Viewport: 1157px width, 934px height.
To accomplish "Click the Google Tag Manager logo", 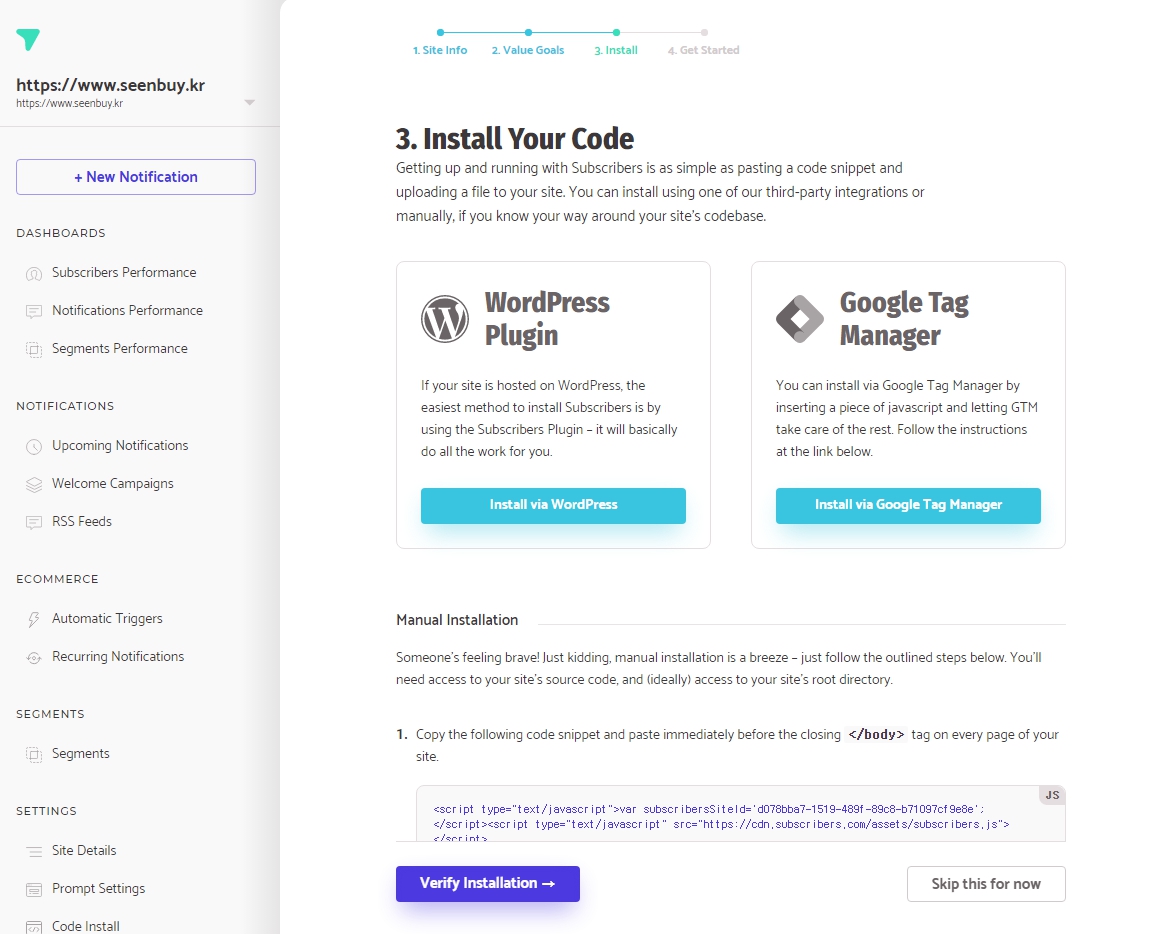I will [x=800, y=319].
